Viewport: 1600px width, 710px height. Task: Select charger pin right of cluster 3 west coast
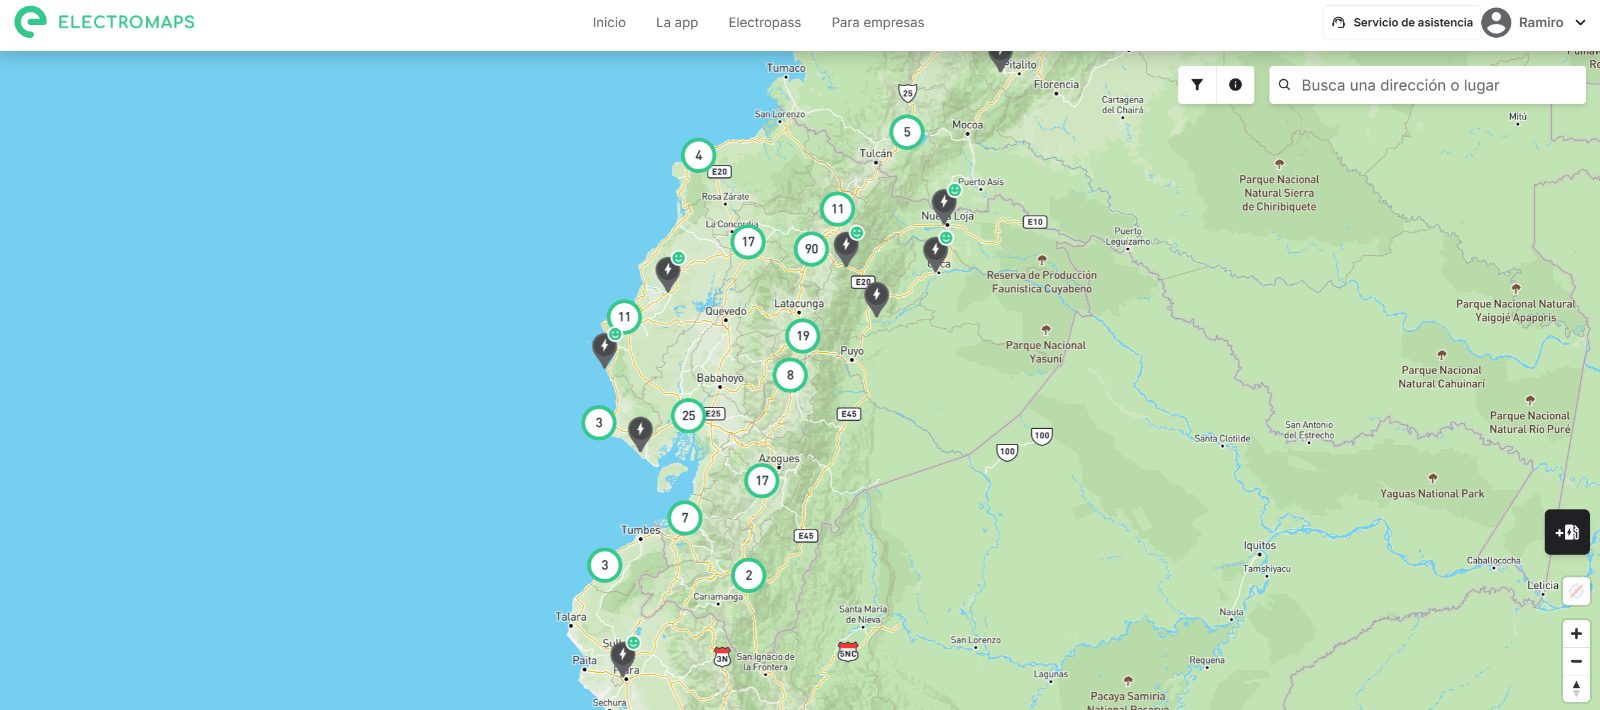tap(640, 435)
